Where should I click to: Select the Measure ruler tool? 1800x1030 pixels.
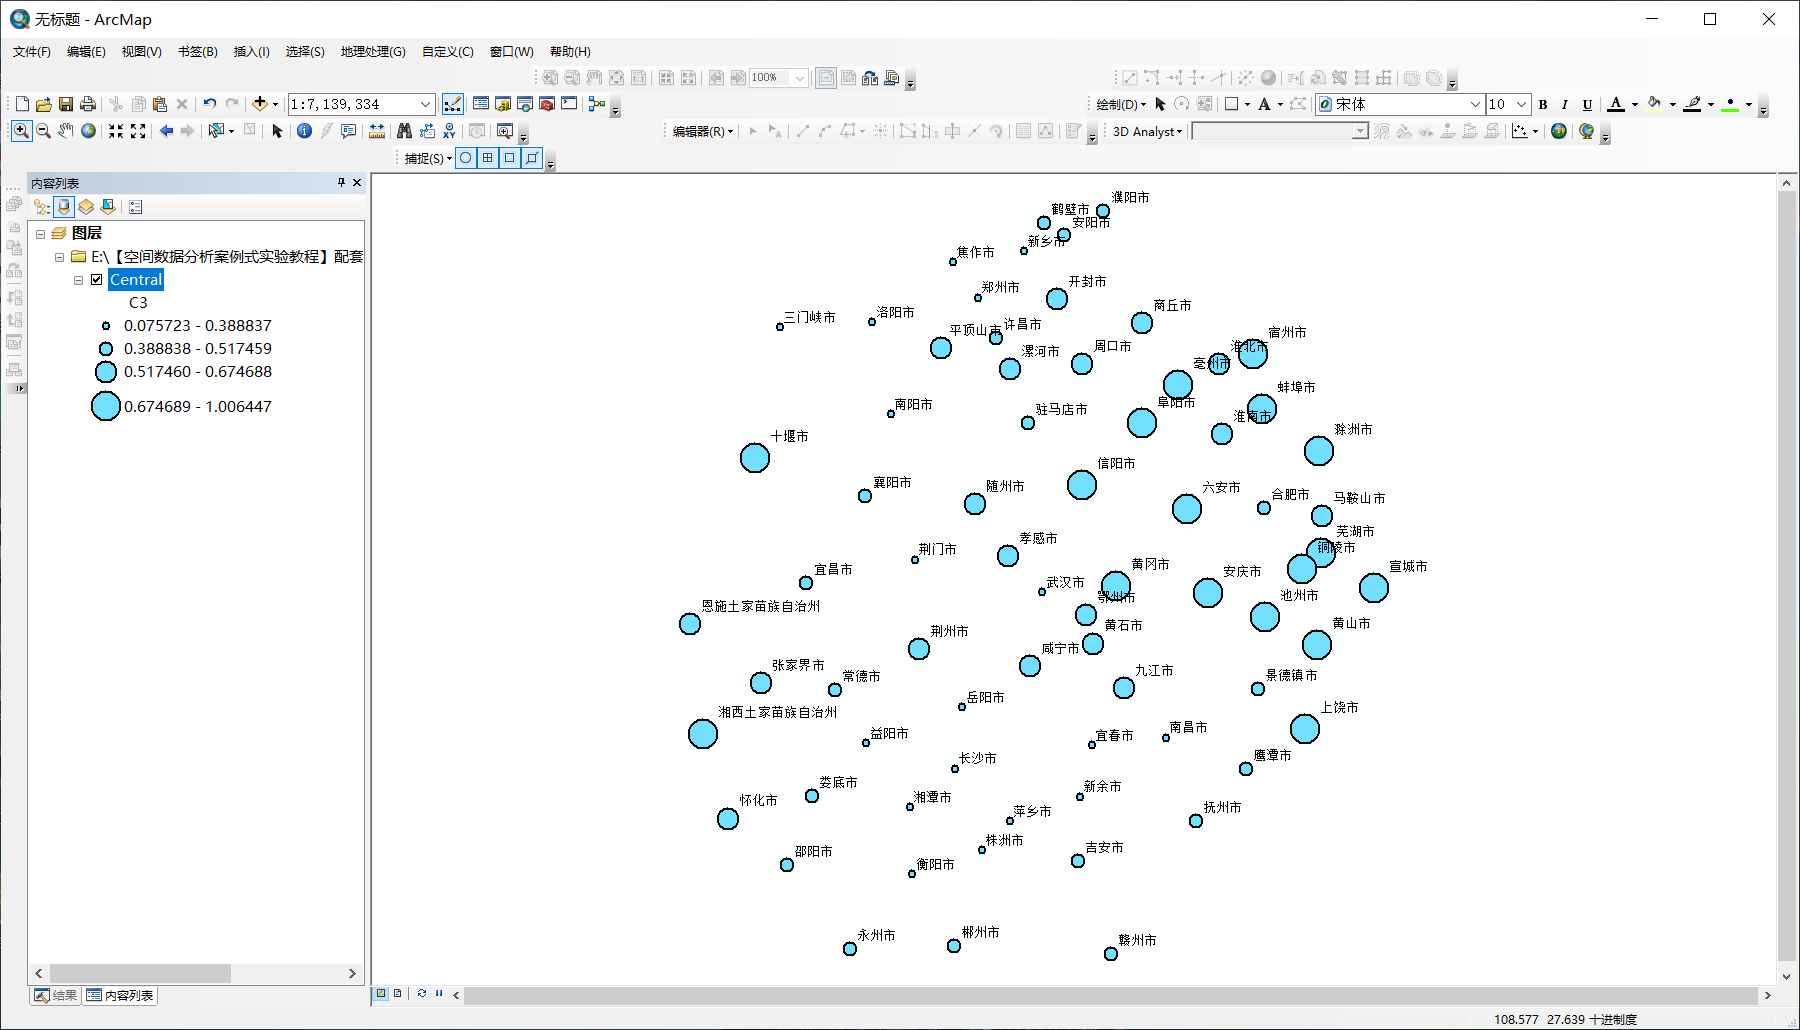point(377,131)
